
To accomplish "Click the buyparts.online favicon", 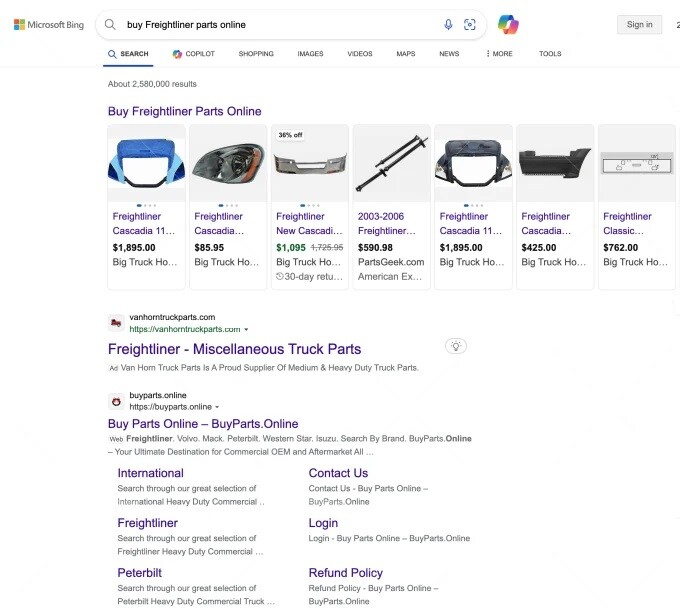I will pyautogui.click(x=116, y=401).
